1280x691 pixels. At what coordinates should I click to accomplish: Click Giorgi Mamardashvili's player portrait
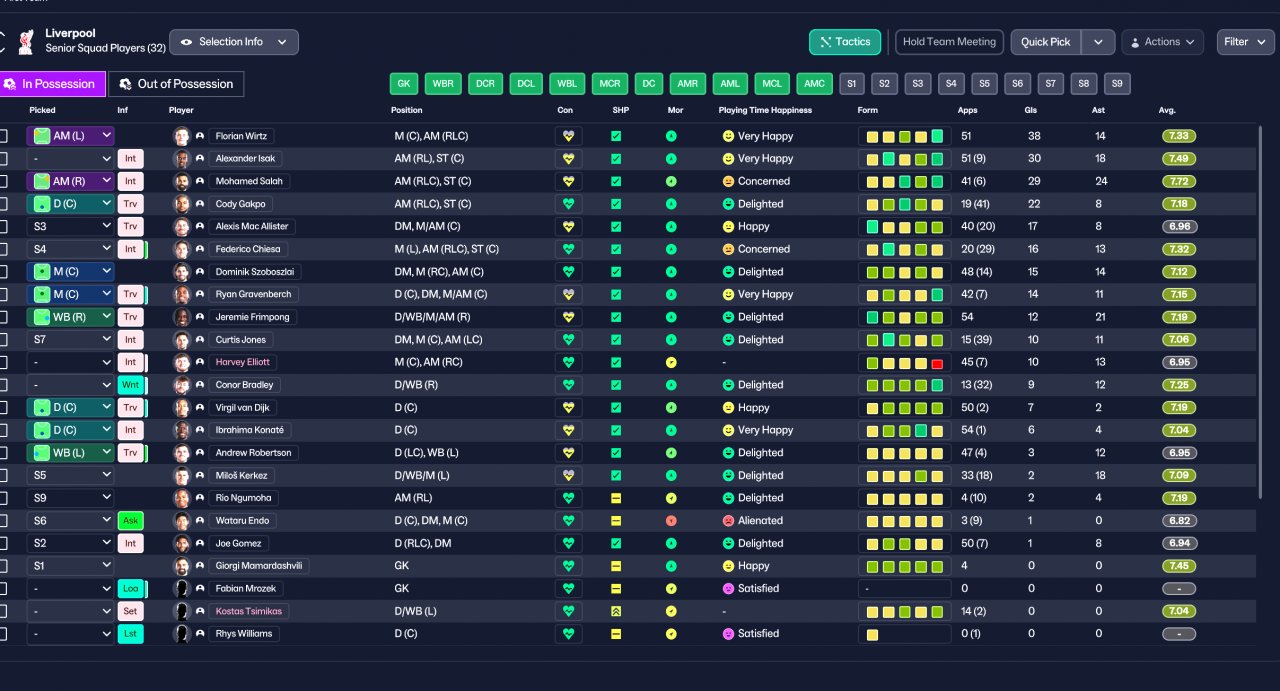pyautogui.click(x=181, y=566)
